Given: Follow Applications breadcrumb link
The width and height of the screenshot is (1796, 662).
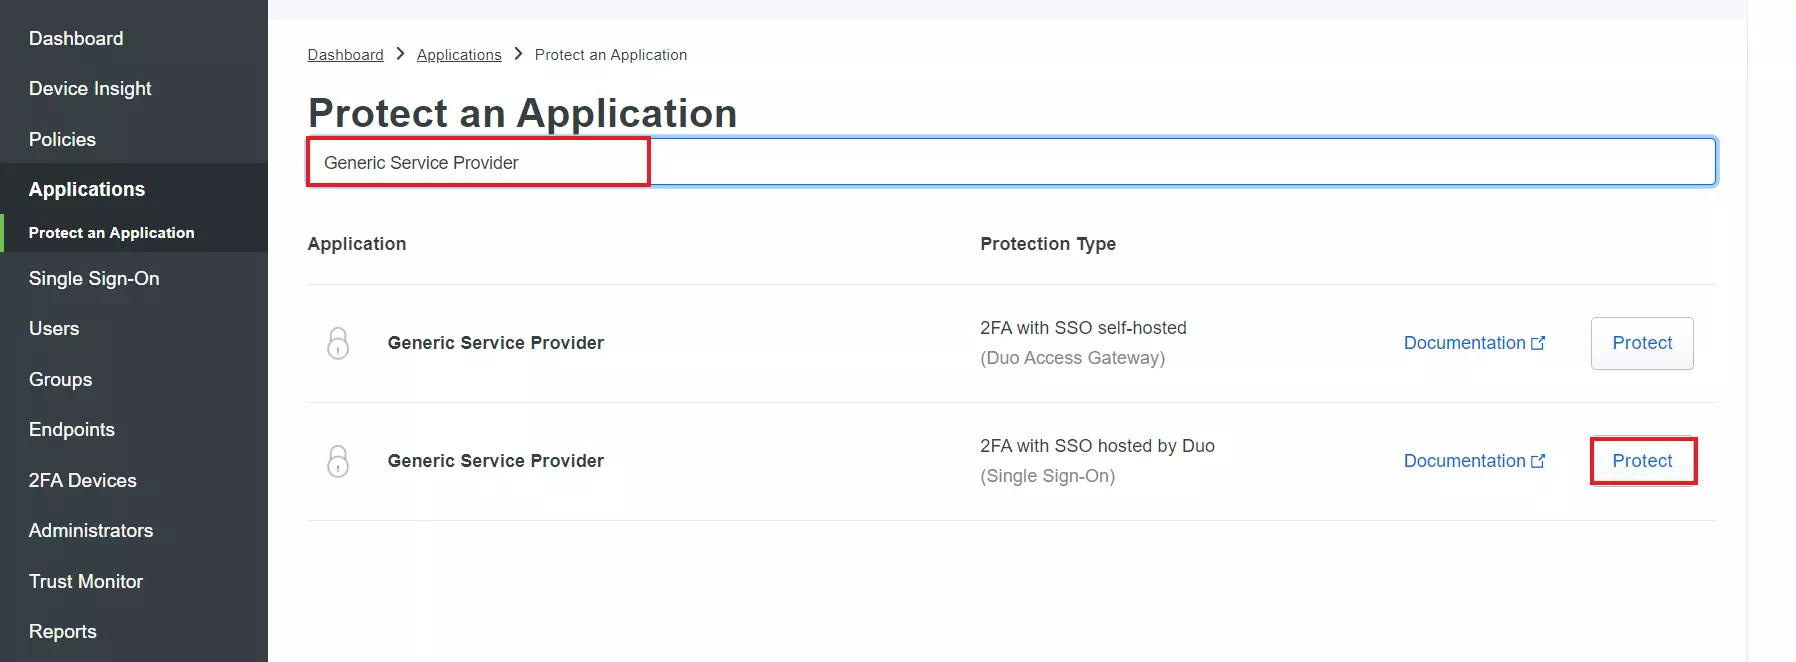Looking at the screenshot, I should point(459,54).
